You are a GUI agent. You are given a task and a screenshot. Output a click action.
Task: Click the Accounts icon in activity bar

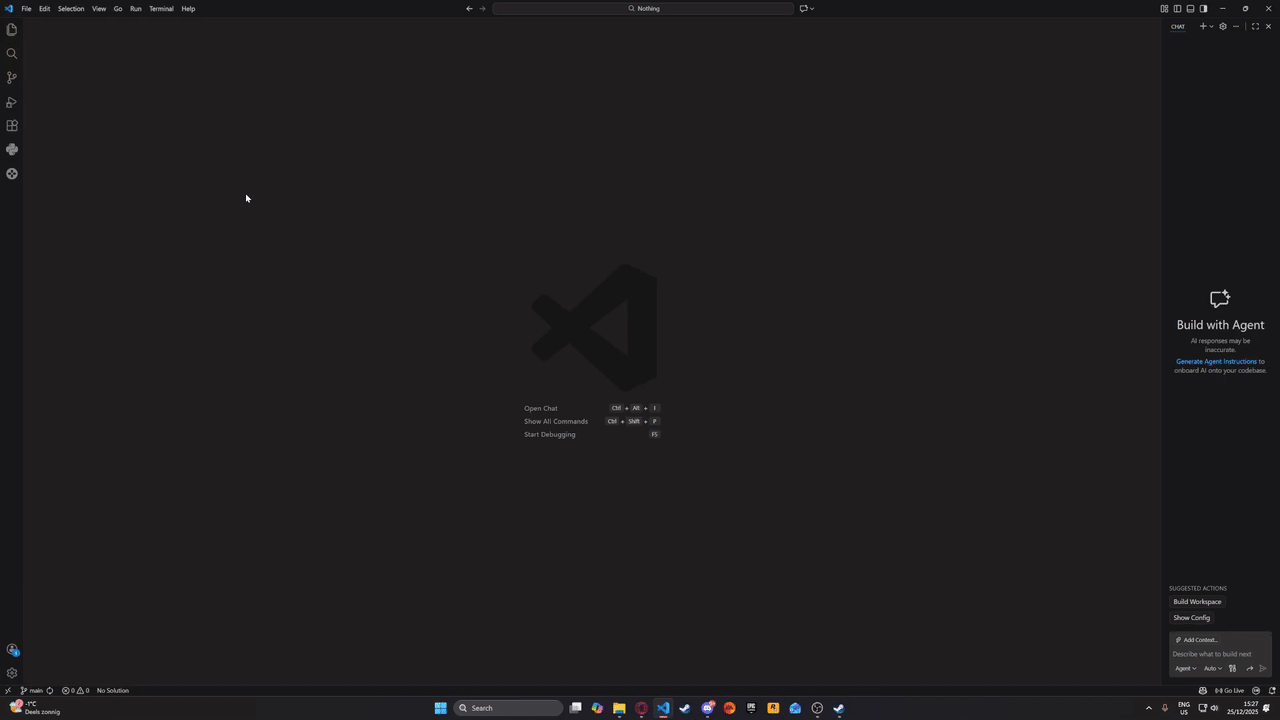tap(12, 650)
